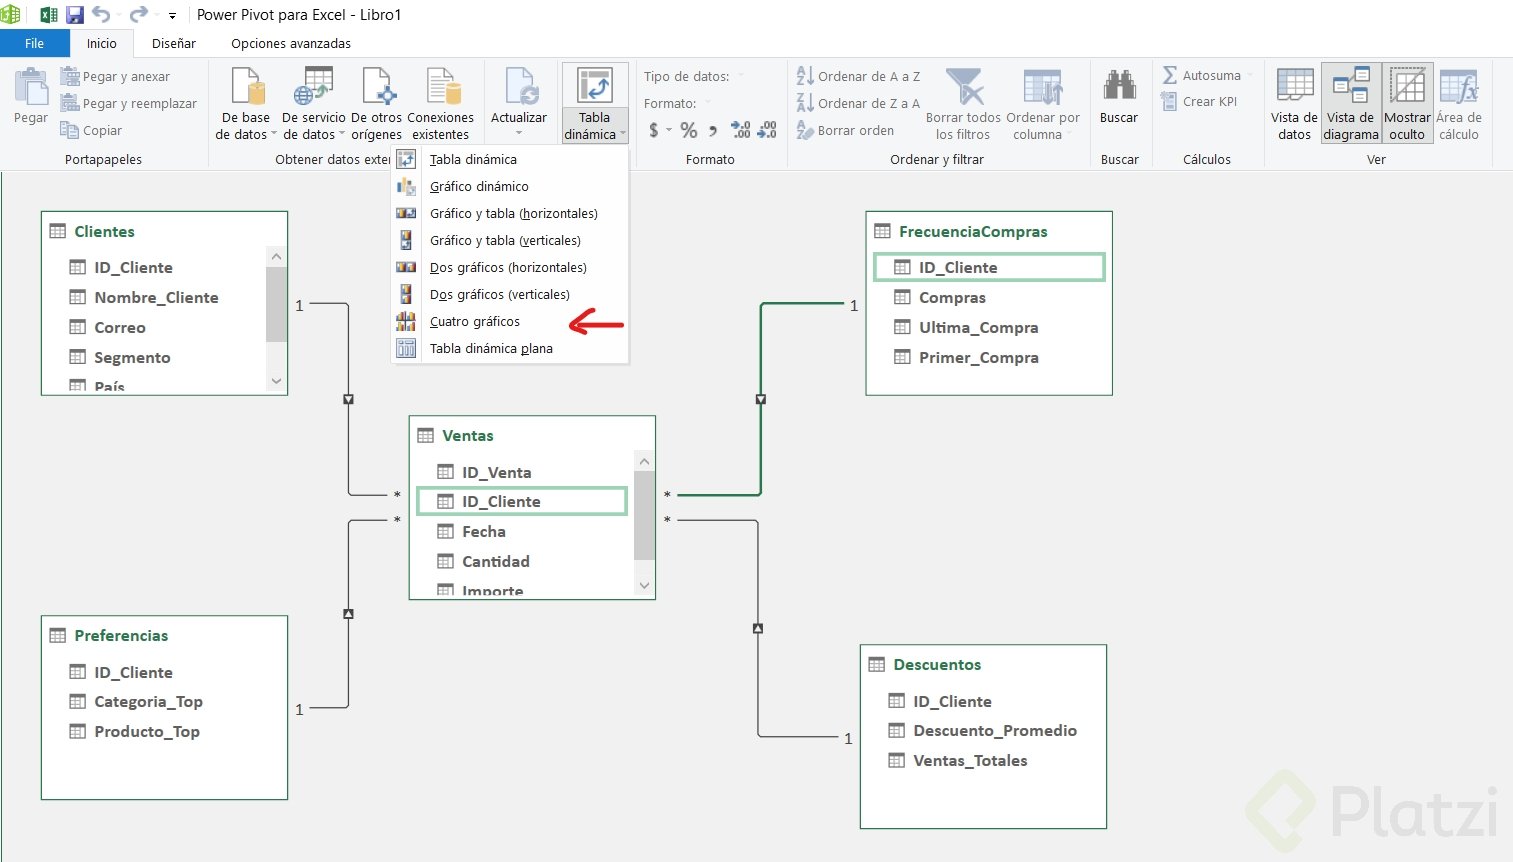Sort with Ordenar de A a Z
1513x862 pixels.
[x=858, y=76]
